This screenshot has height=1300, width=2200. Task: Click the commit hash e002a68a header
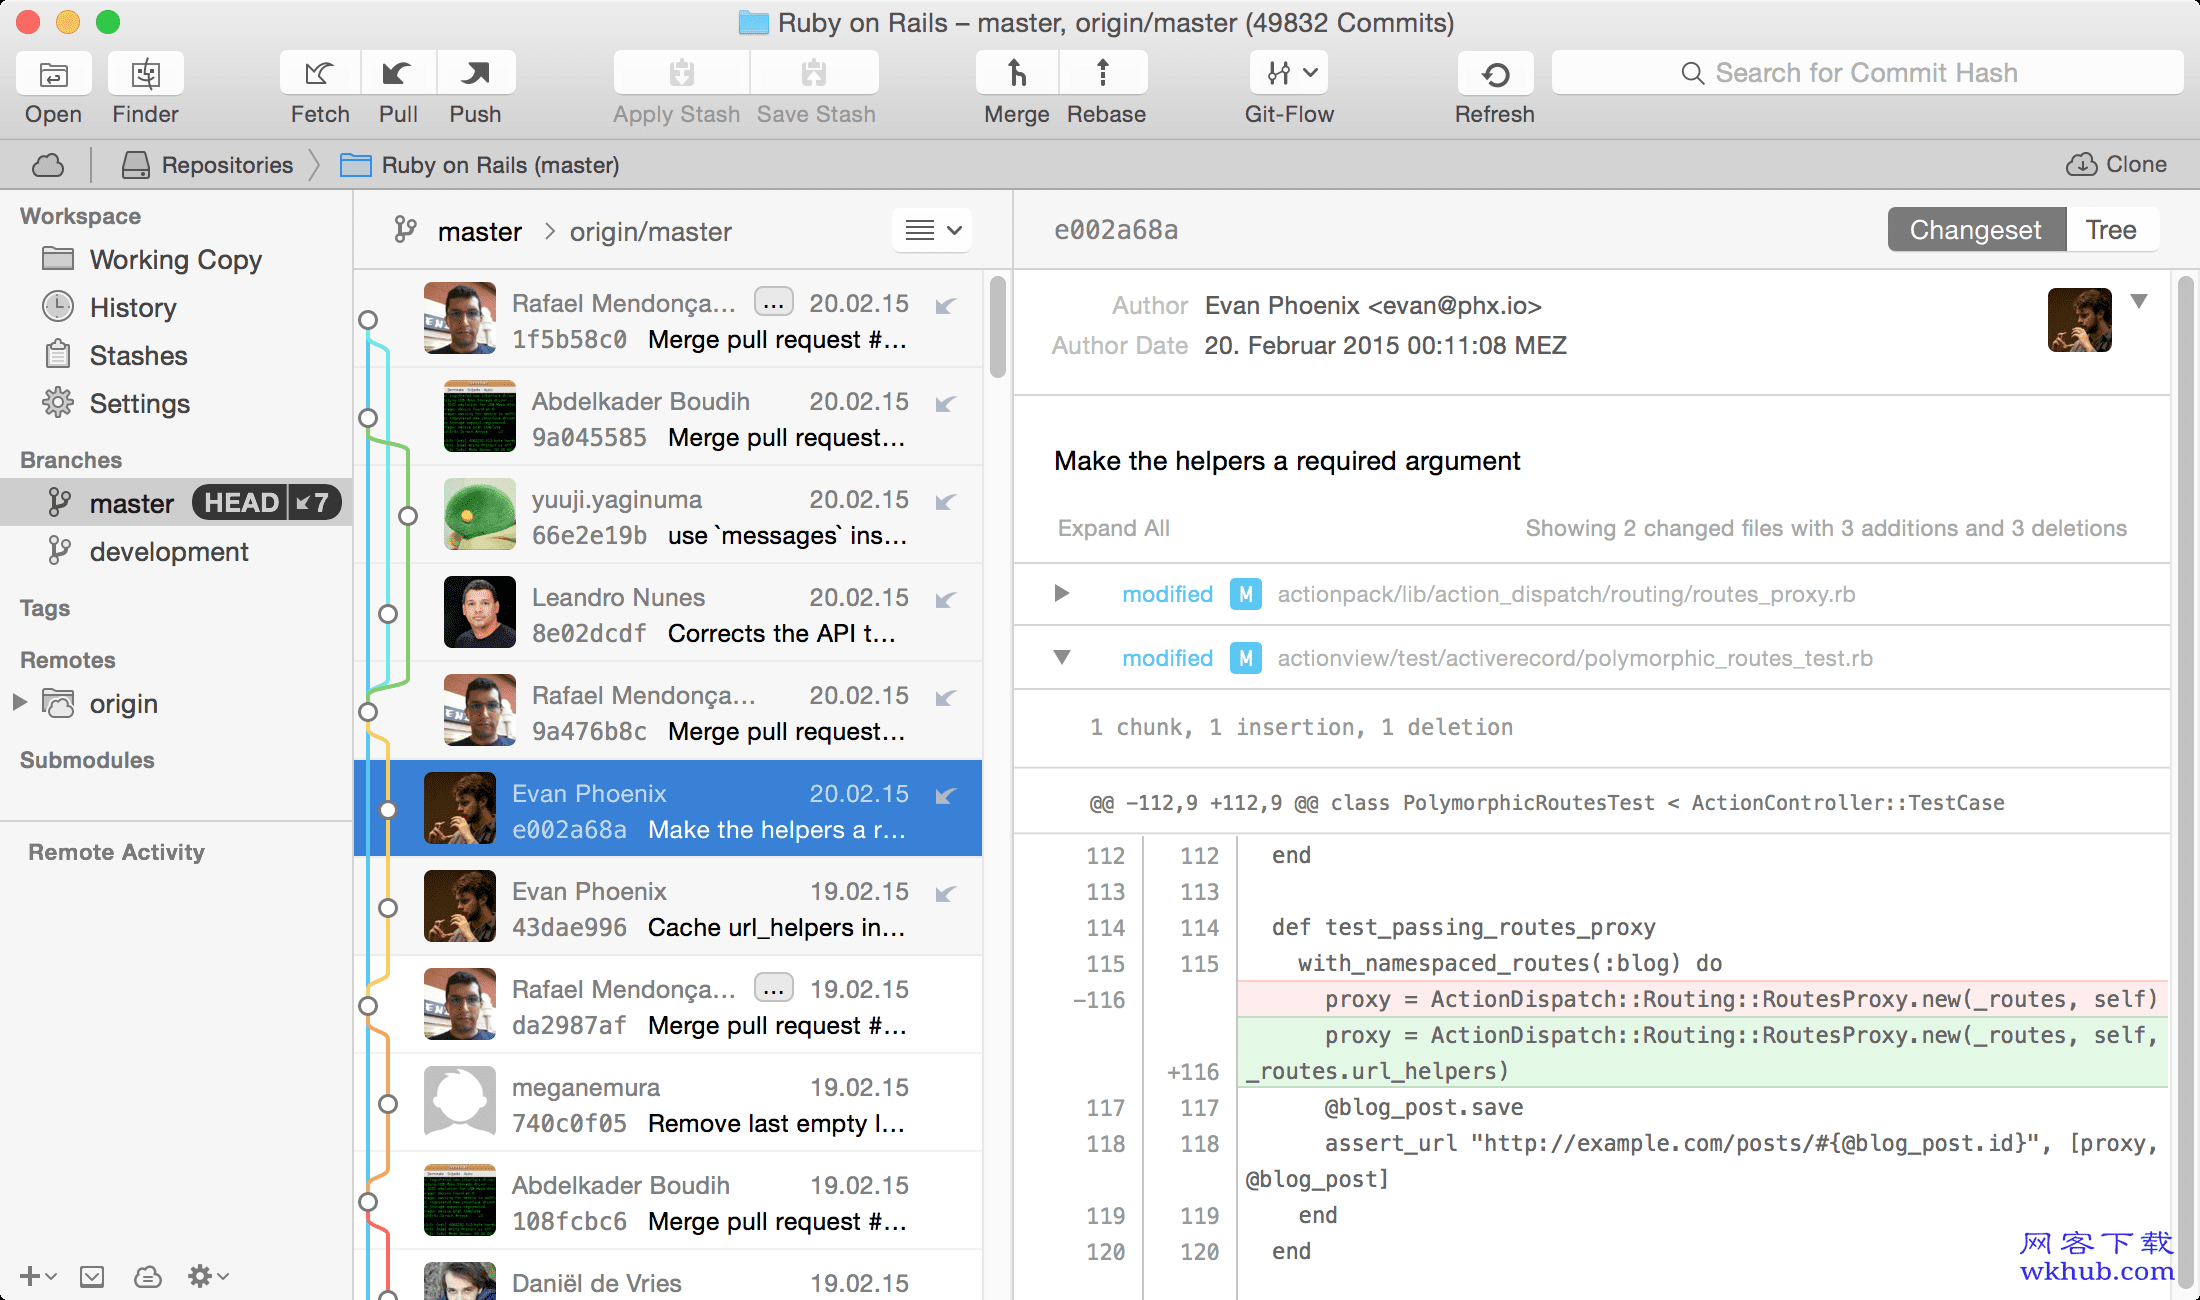coord(1116,230)
